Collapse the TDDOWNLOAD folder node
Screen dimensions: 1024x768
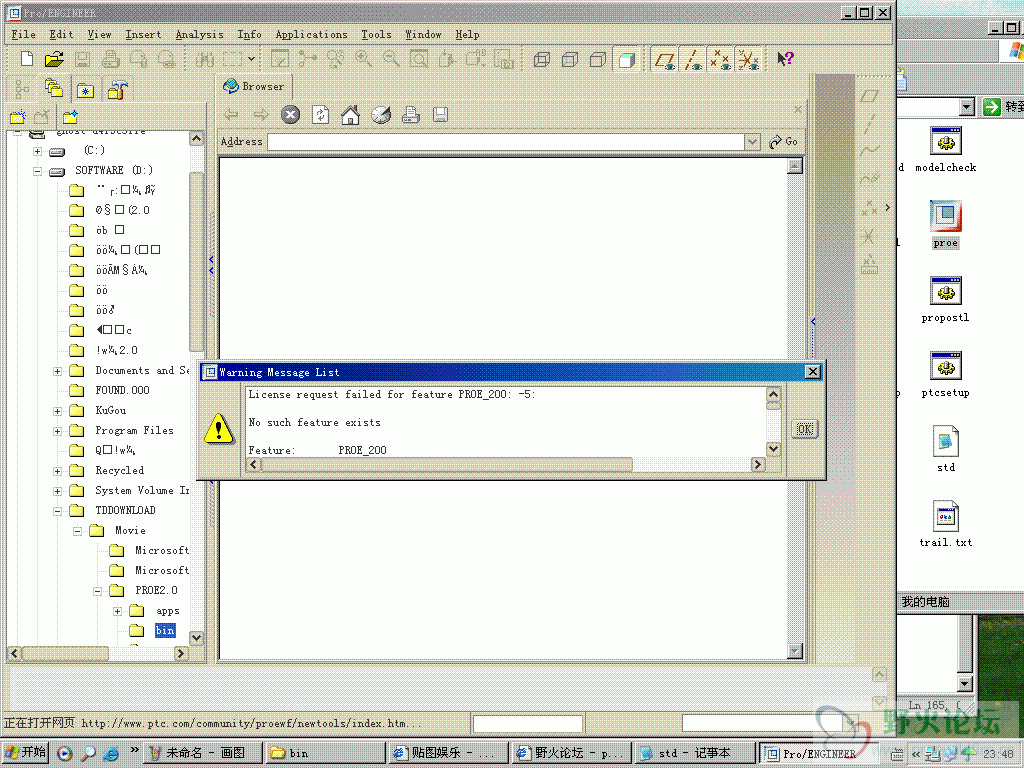pyautogui.click(x=57, y=511)
